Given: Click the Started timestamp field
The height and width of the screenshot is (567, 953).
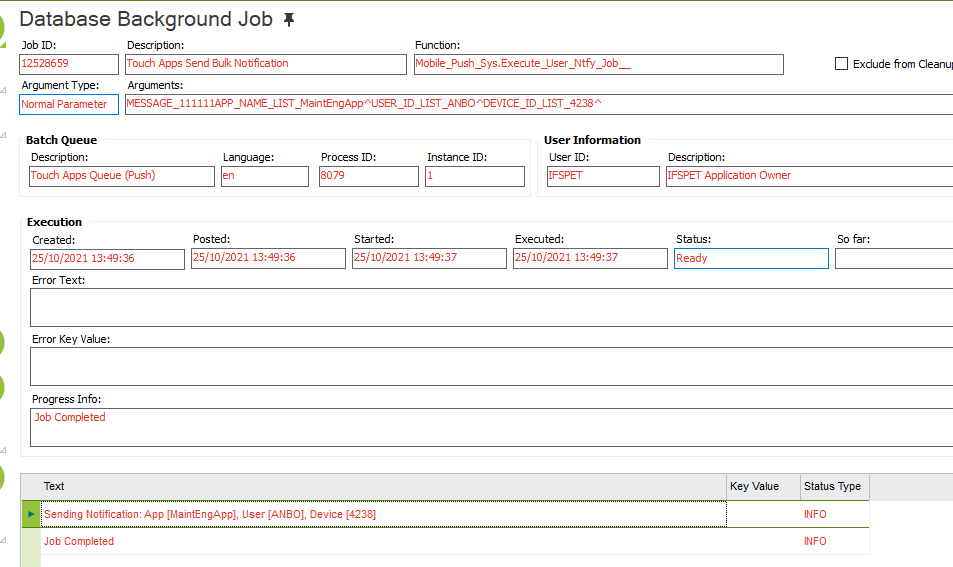Looking at the screenshot, I should 429,258.
